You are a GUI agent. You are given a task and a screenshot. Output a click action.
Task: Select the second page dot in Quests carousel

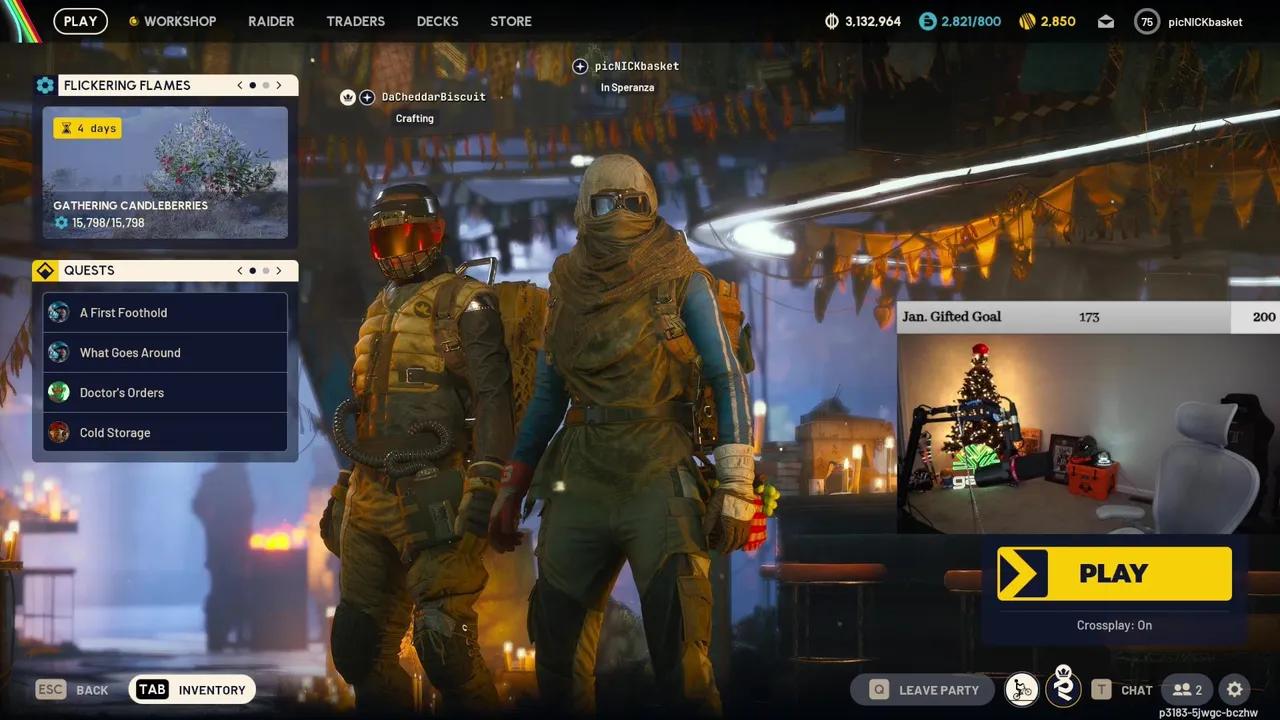265,270
